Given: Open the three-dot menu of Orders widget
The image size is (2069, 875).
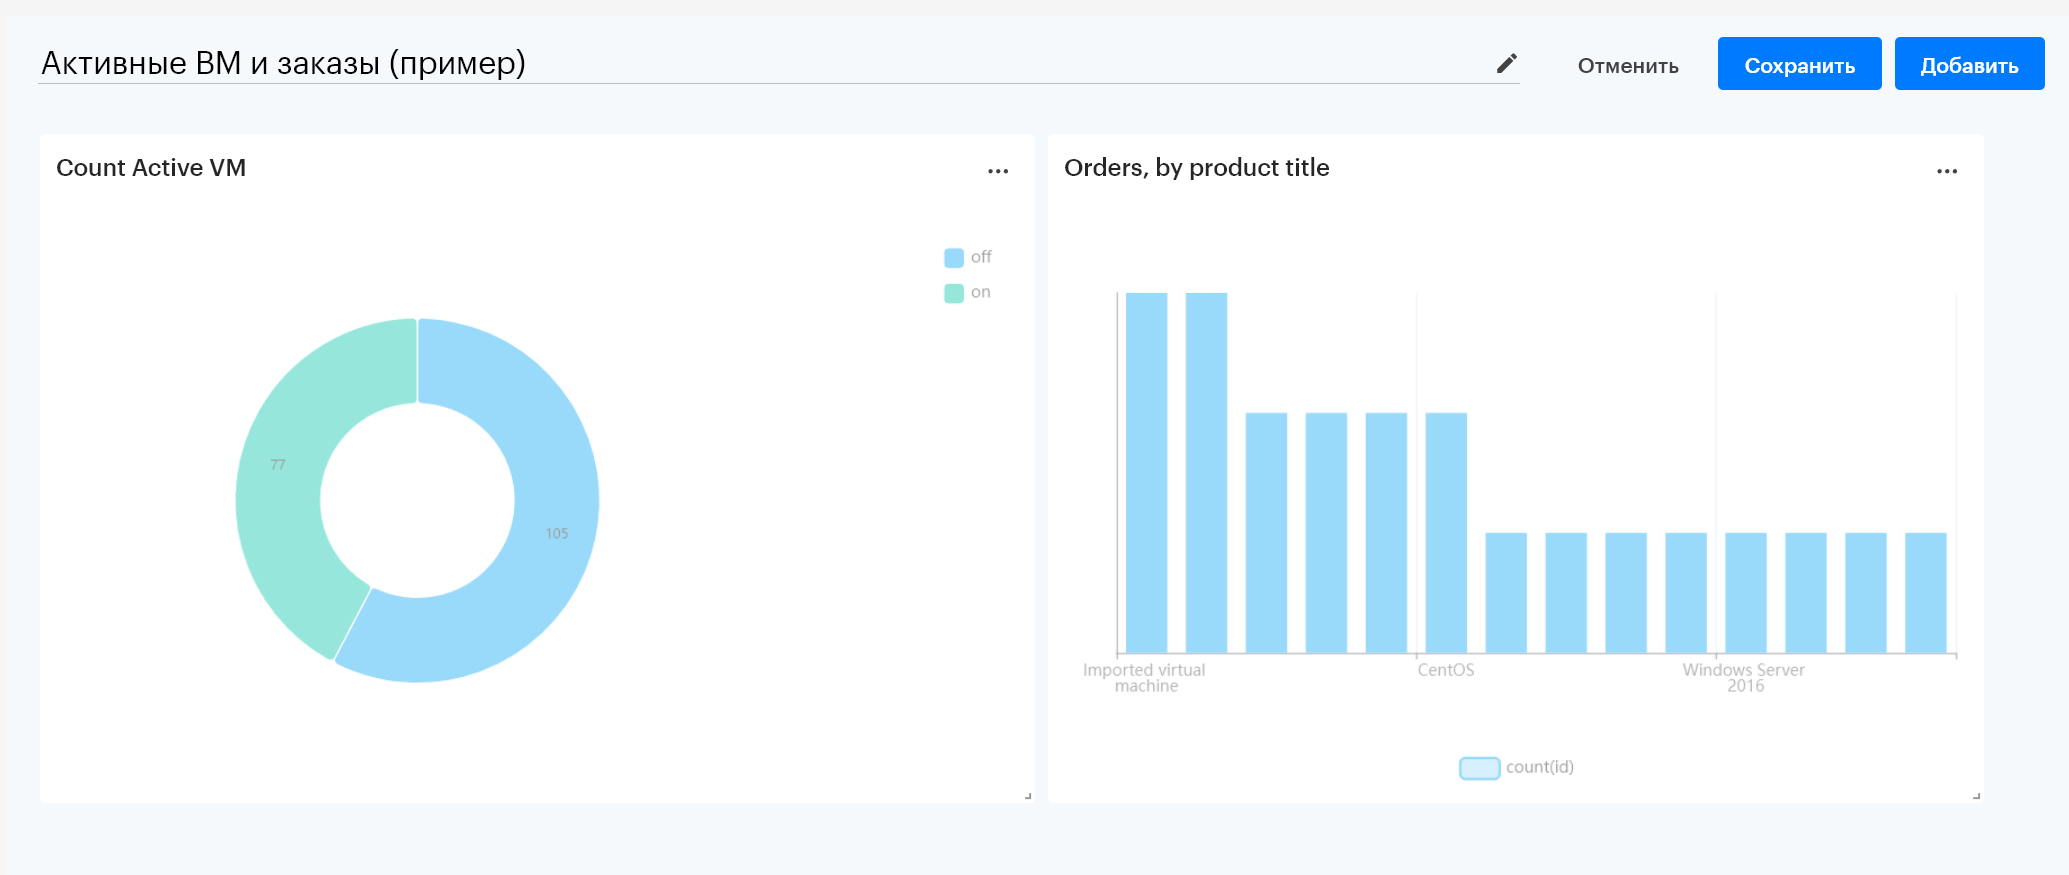Looking at the screenshot, I should point(1947,171).
